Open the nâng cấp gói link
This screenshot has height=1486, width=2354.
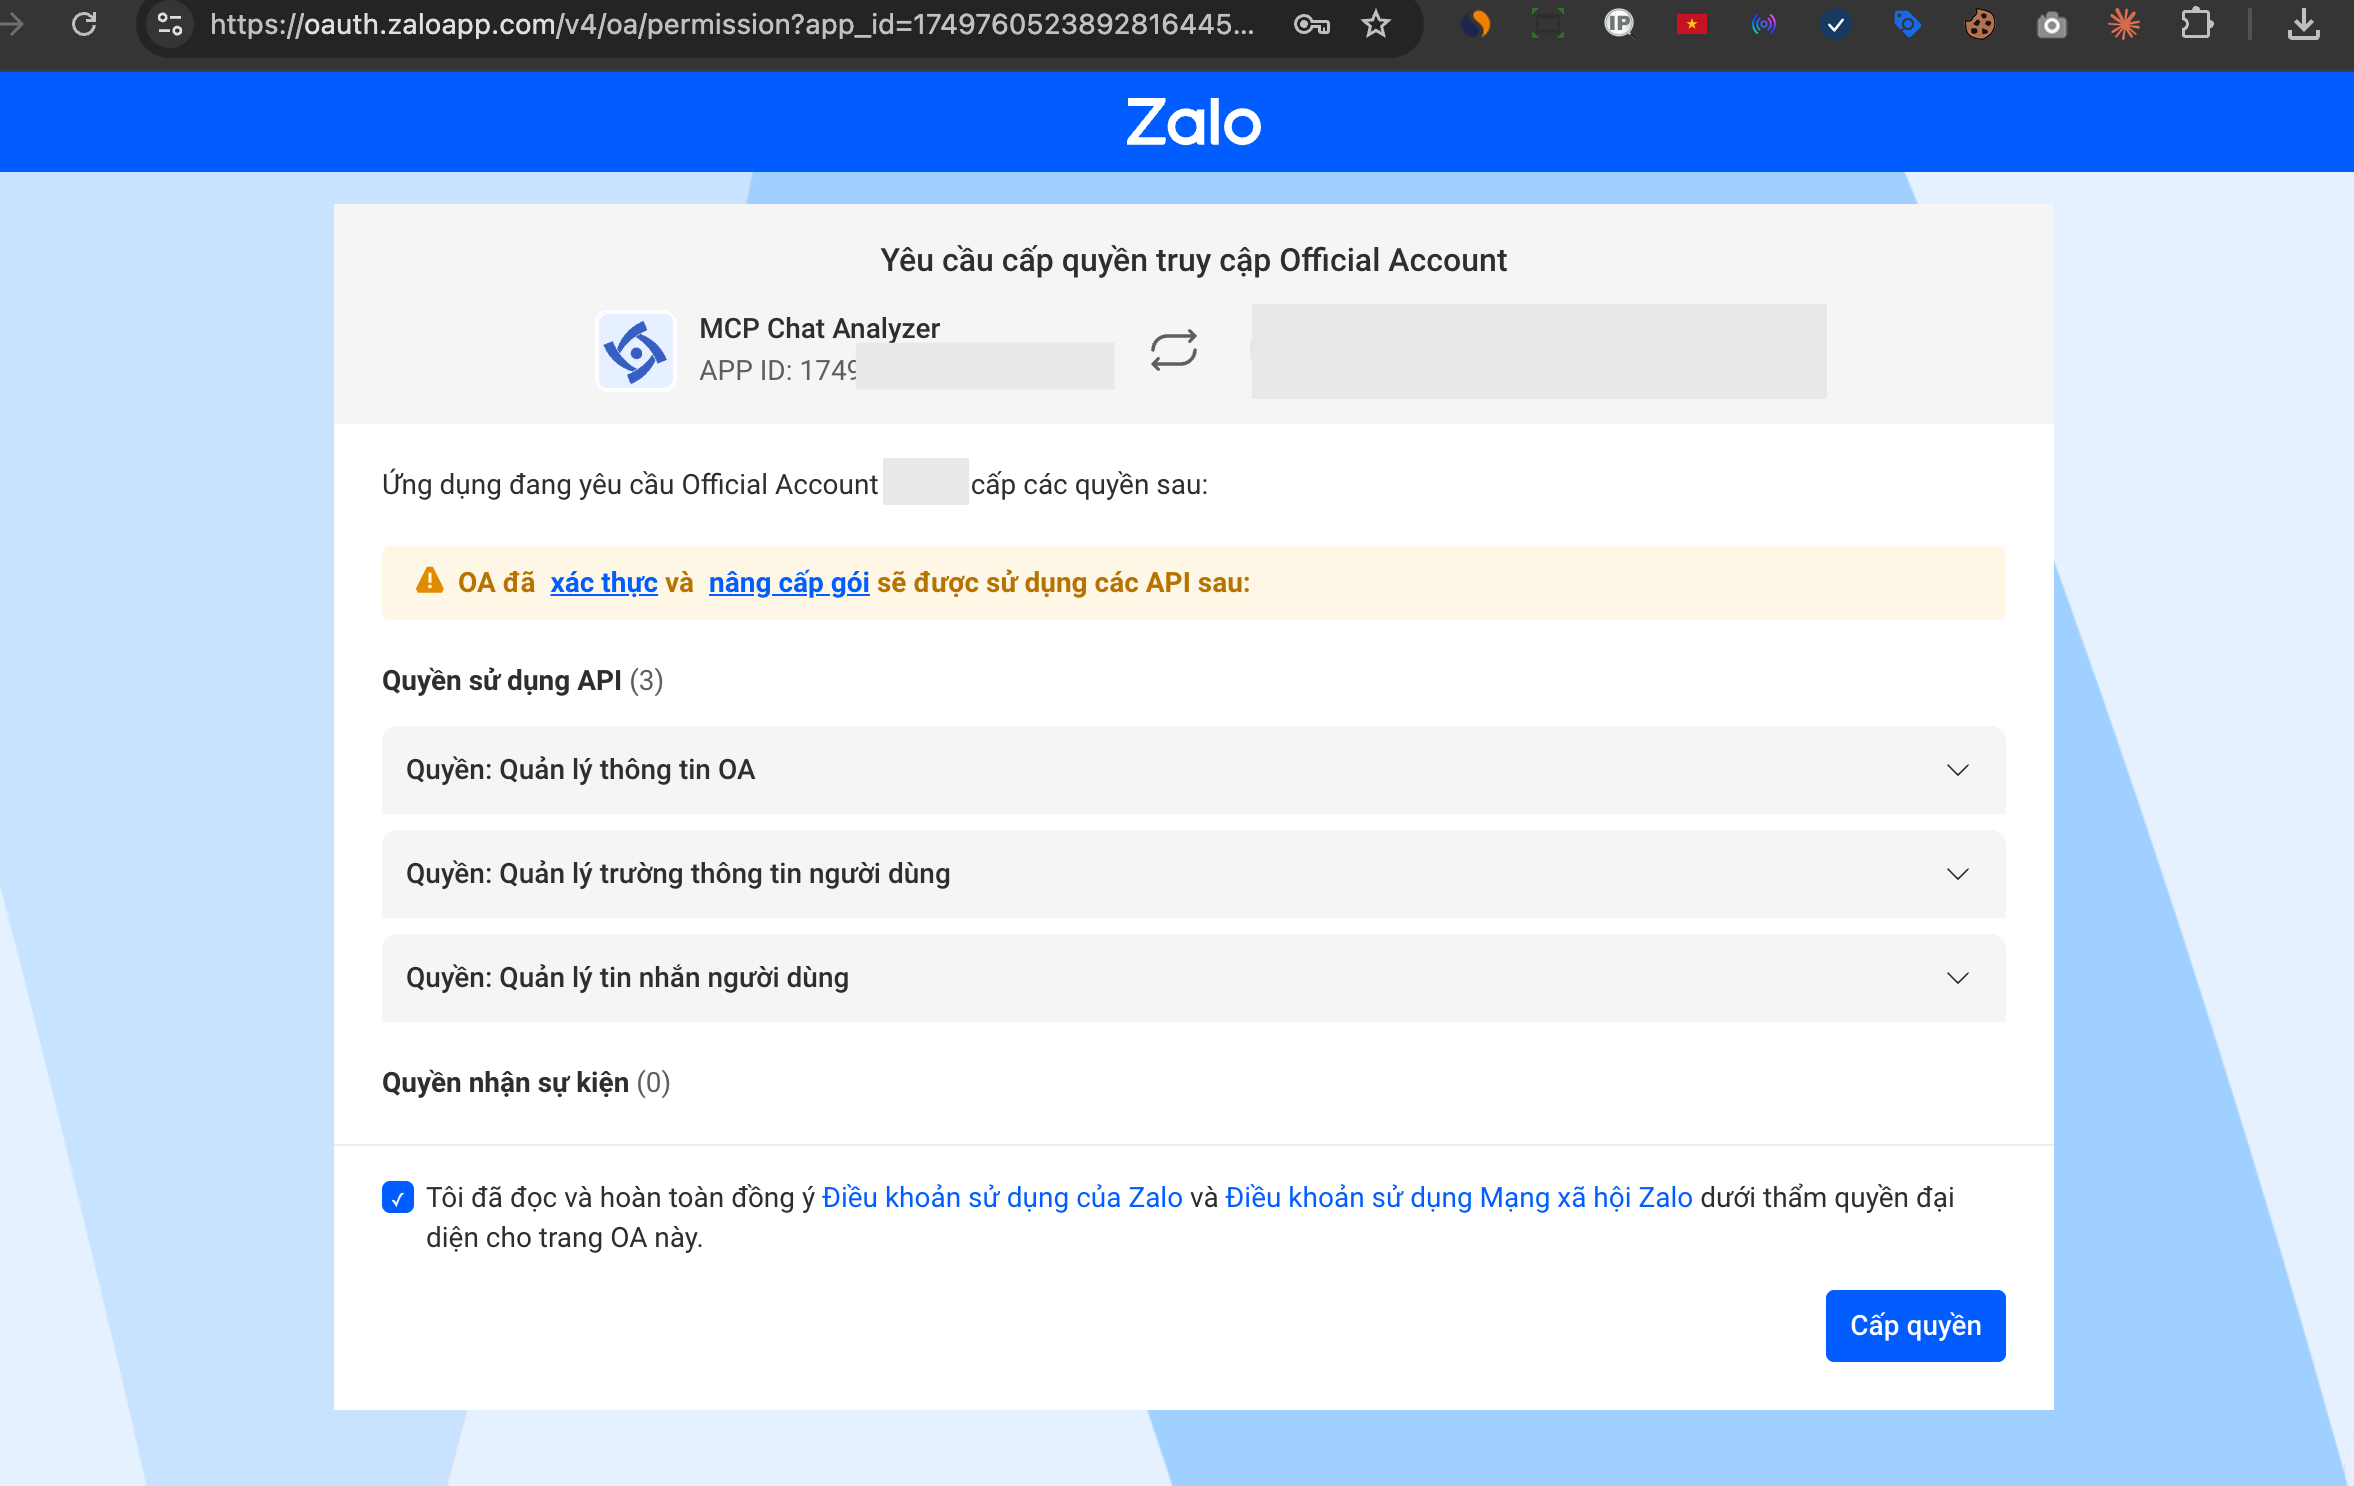(x=787, y=582)
